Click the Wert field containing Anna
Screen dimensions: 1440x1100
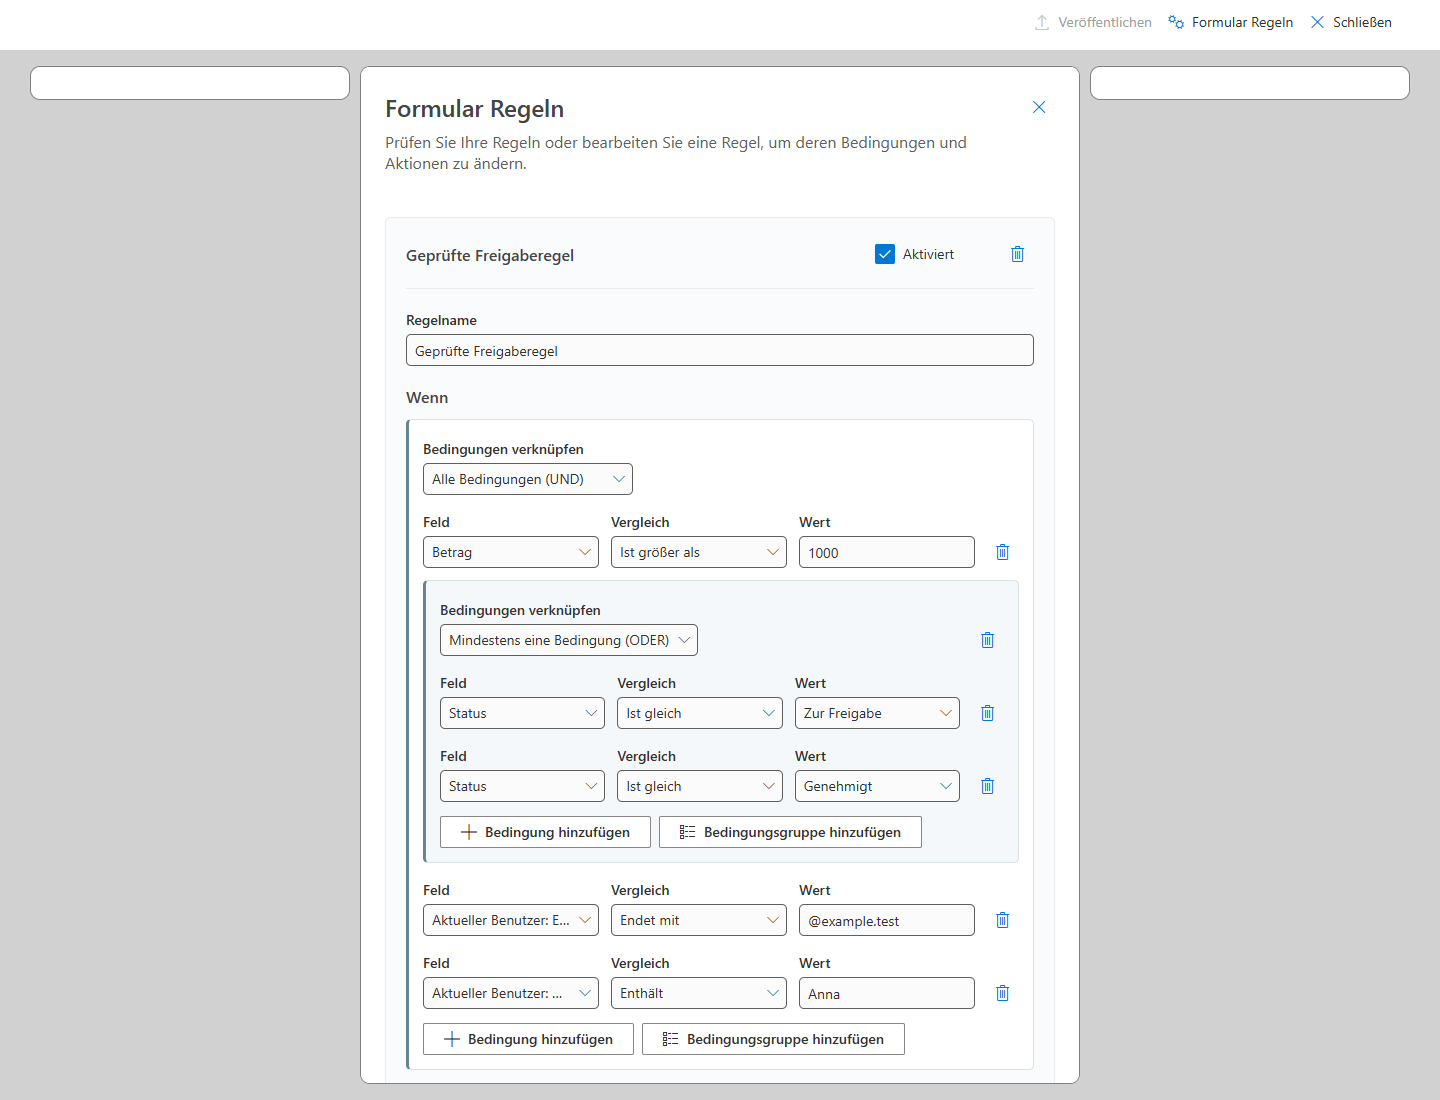[887, 993]
